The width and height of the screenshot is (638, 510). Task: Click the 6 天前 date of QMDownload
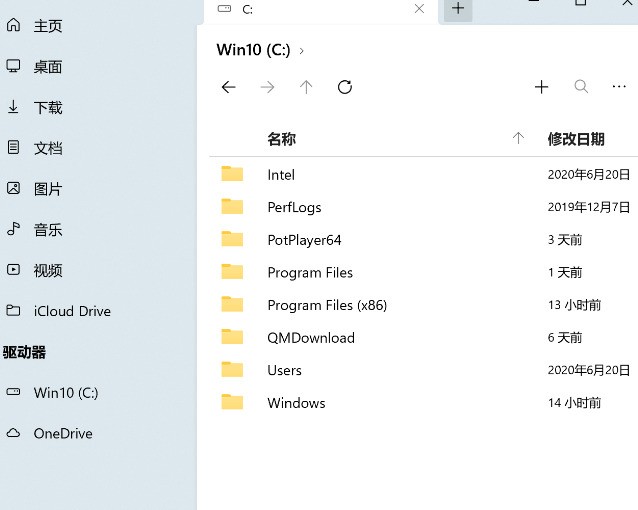click(565, 337)
